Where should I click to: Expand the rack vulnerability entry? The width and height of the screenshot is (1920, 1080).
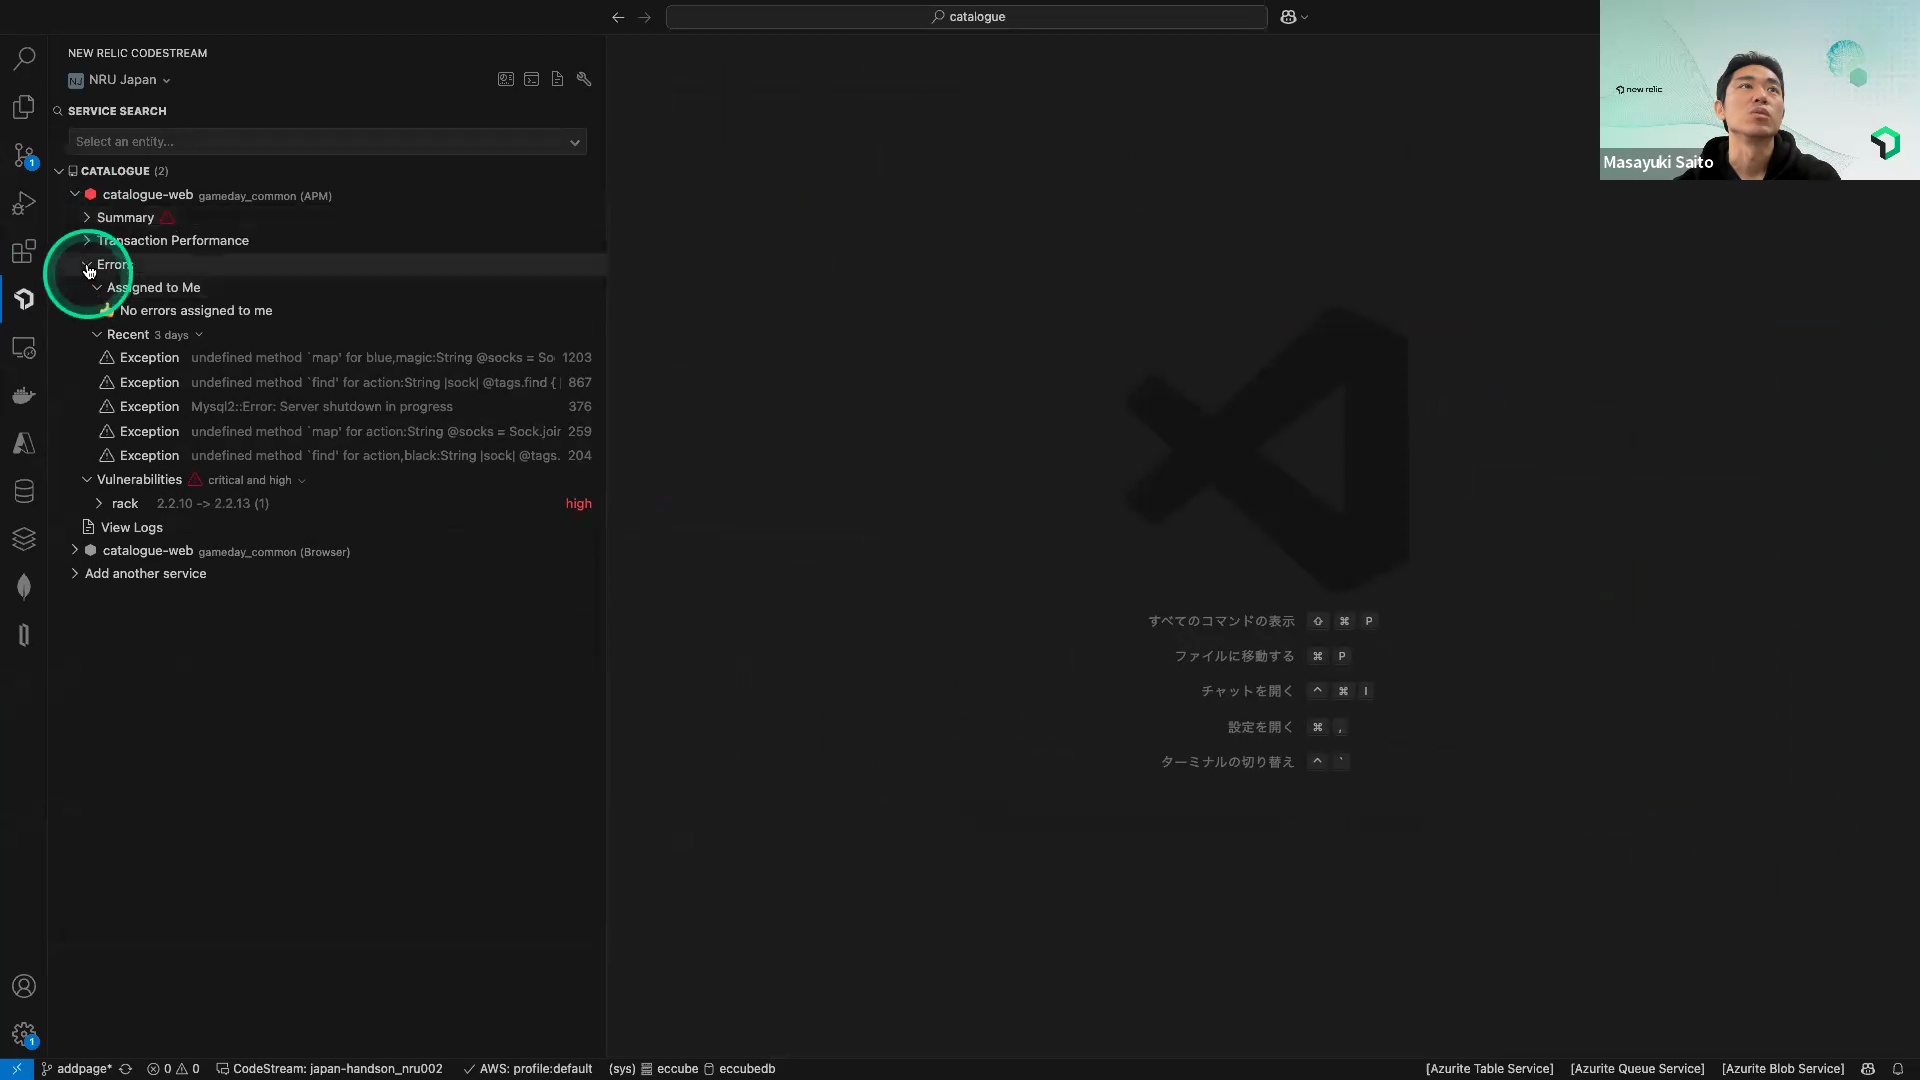pyautogui.click(x=99, y=504)
